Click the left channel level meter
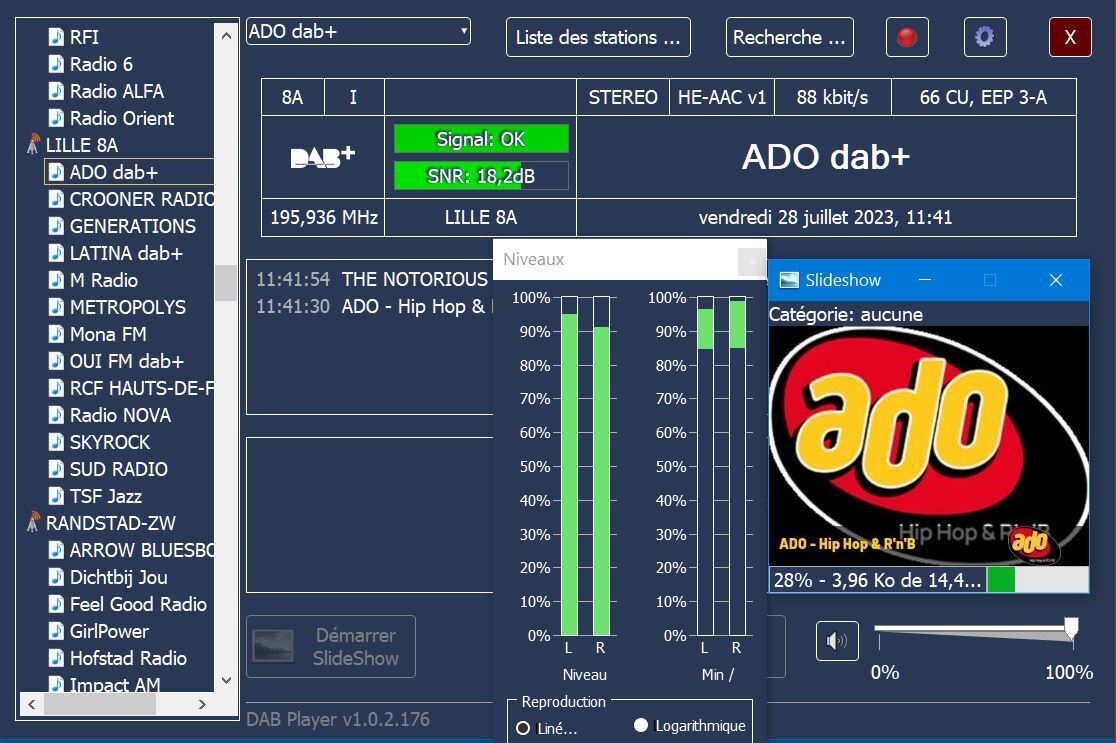 (x=569, y=465)
